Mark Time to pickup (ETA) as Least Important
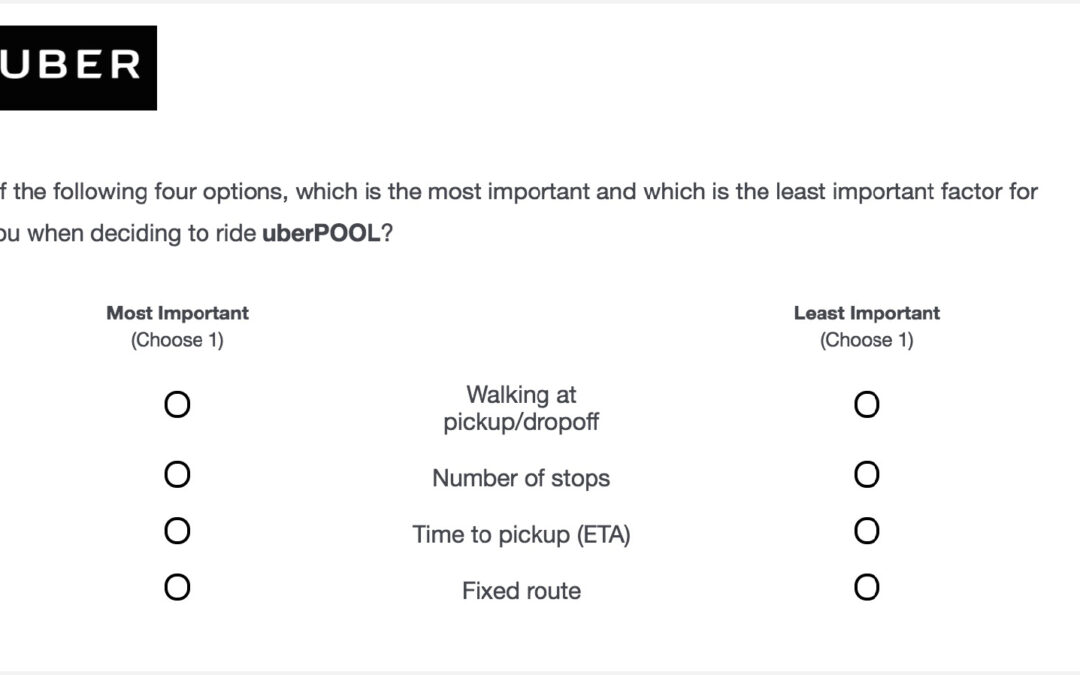1080x675 pixels. 866,531
